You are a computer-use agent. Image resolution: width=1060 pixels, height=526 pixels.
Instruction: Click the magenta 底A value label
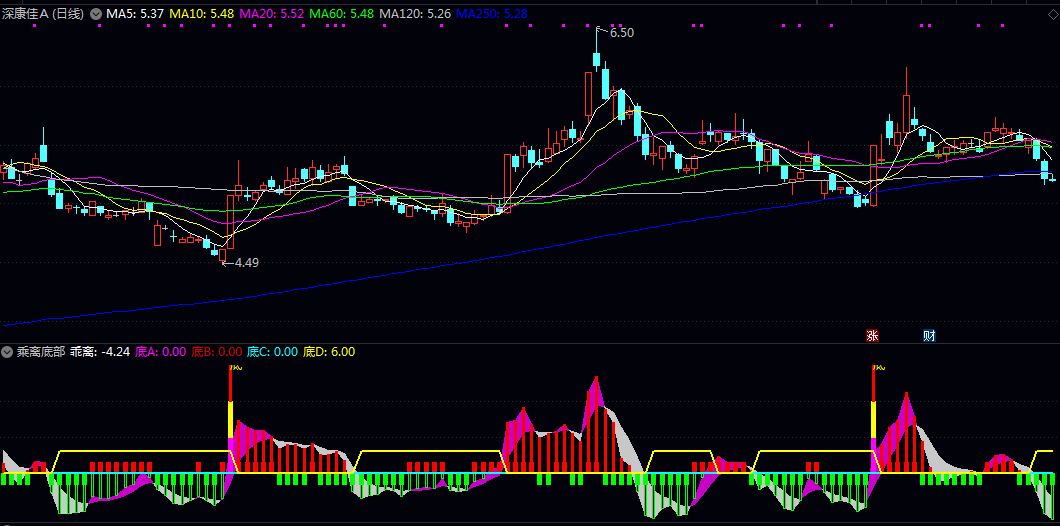click(161, 352)
